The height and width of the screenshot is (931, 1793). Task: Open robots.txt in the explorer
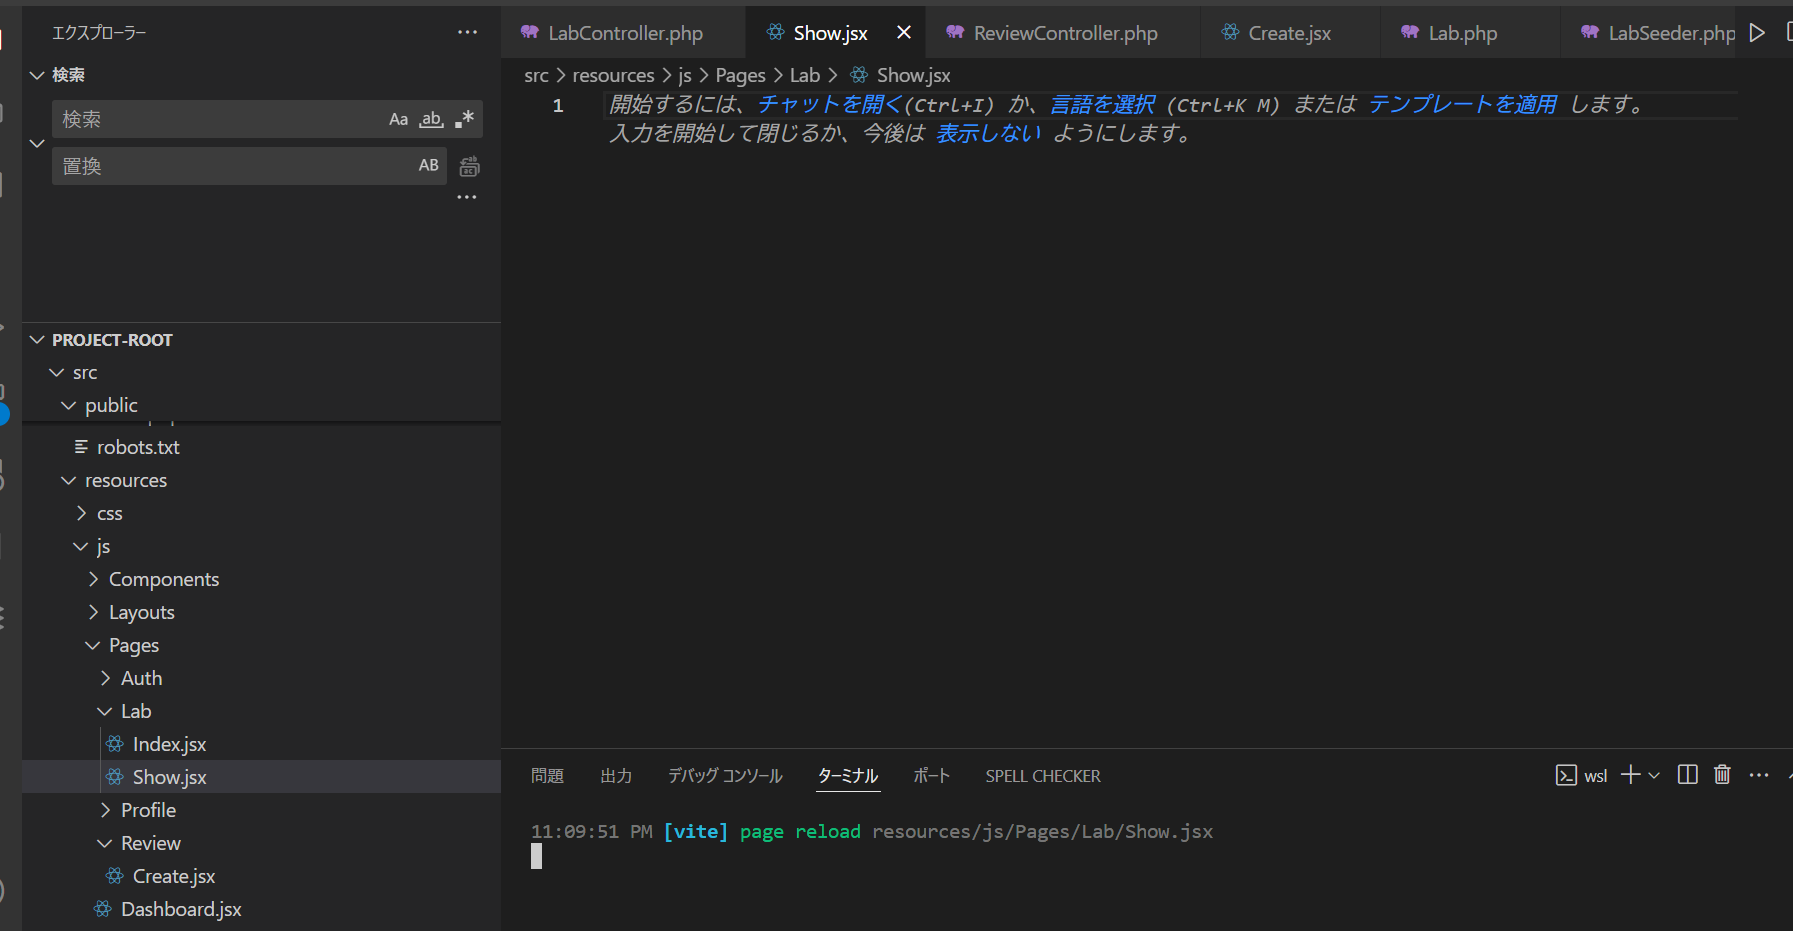point(262,447)
